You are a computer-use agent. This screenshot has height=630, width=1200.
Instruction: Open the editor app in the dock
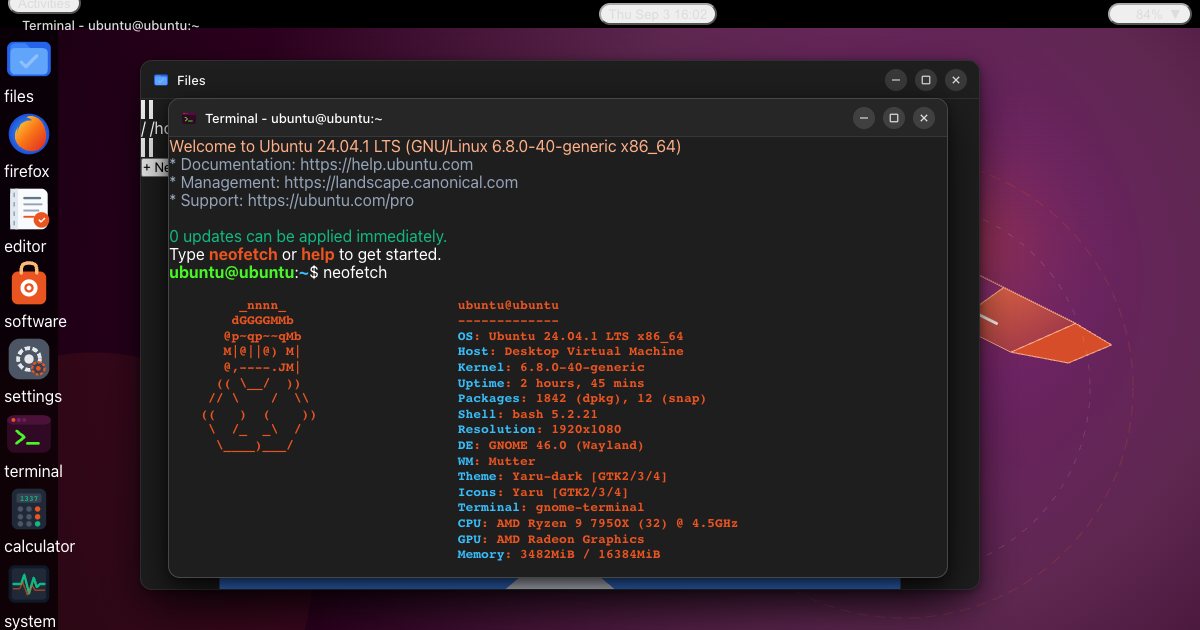(29, 209)
